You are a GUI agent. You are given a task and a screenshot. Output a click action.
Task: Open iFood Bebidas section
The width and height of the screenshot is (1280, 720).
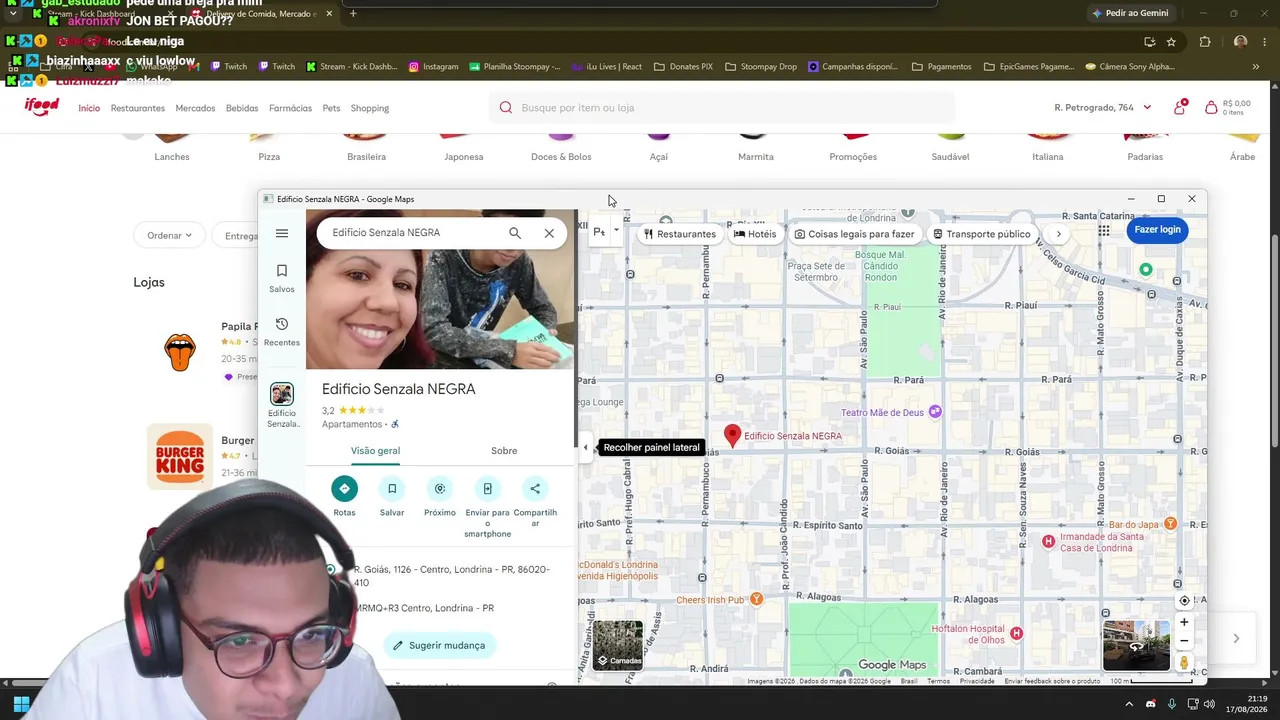pos(242,108)
